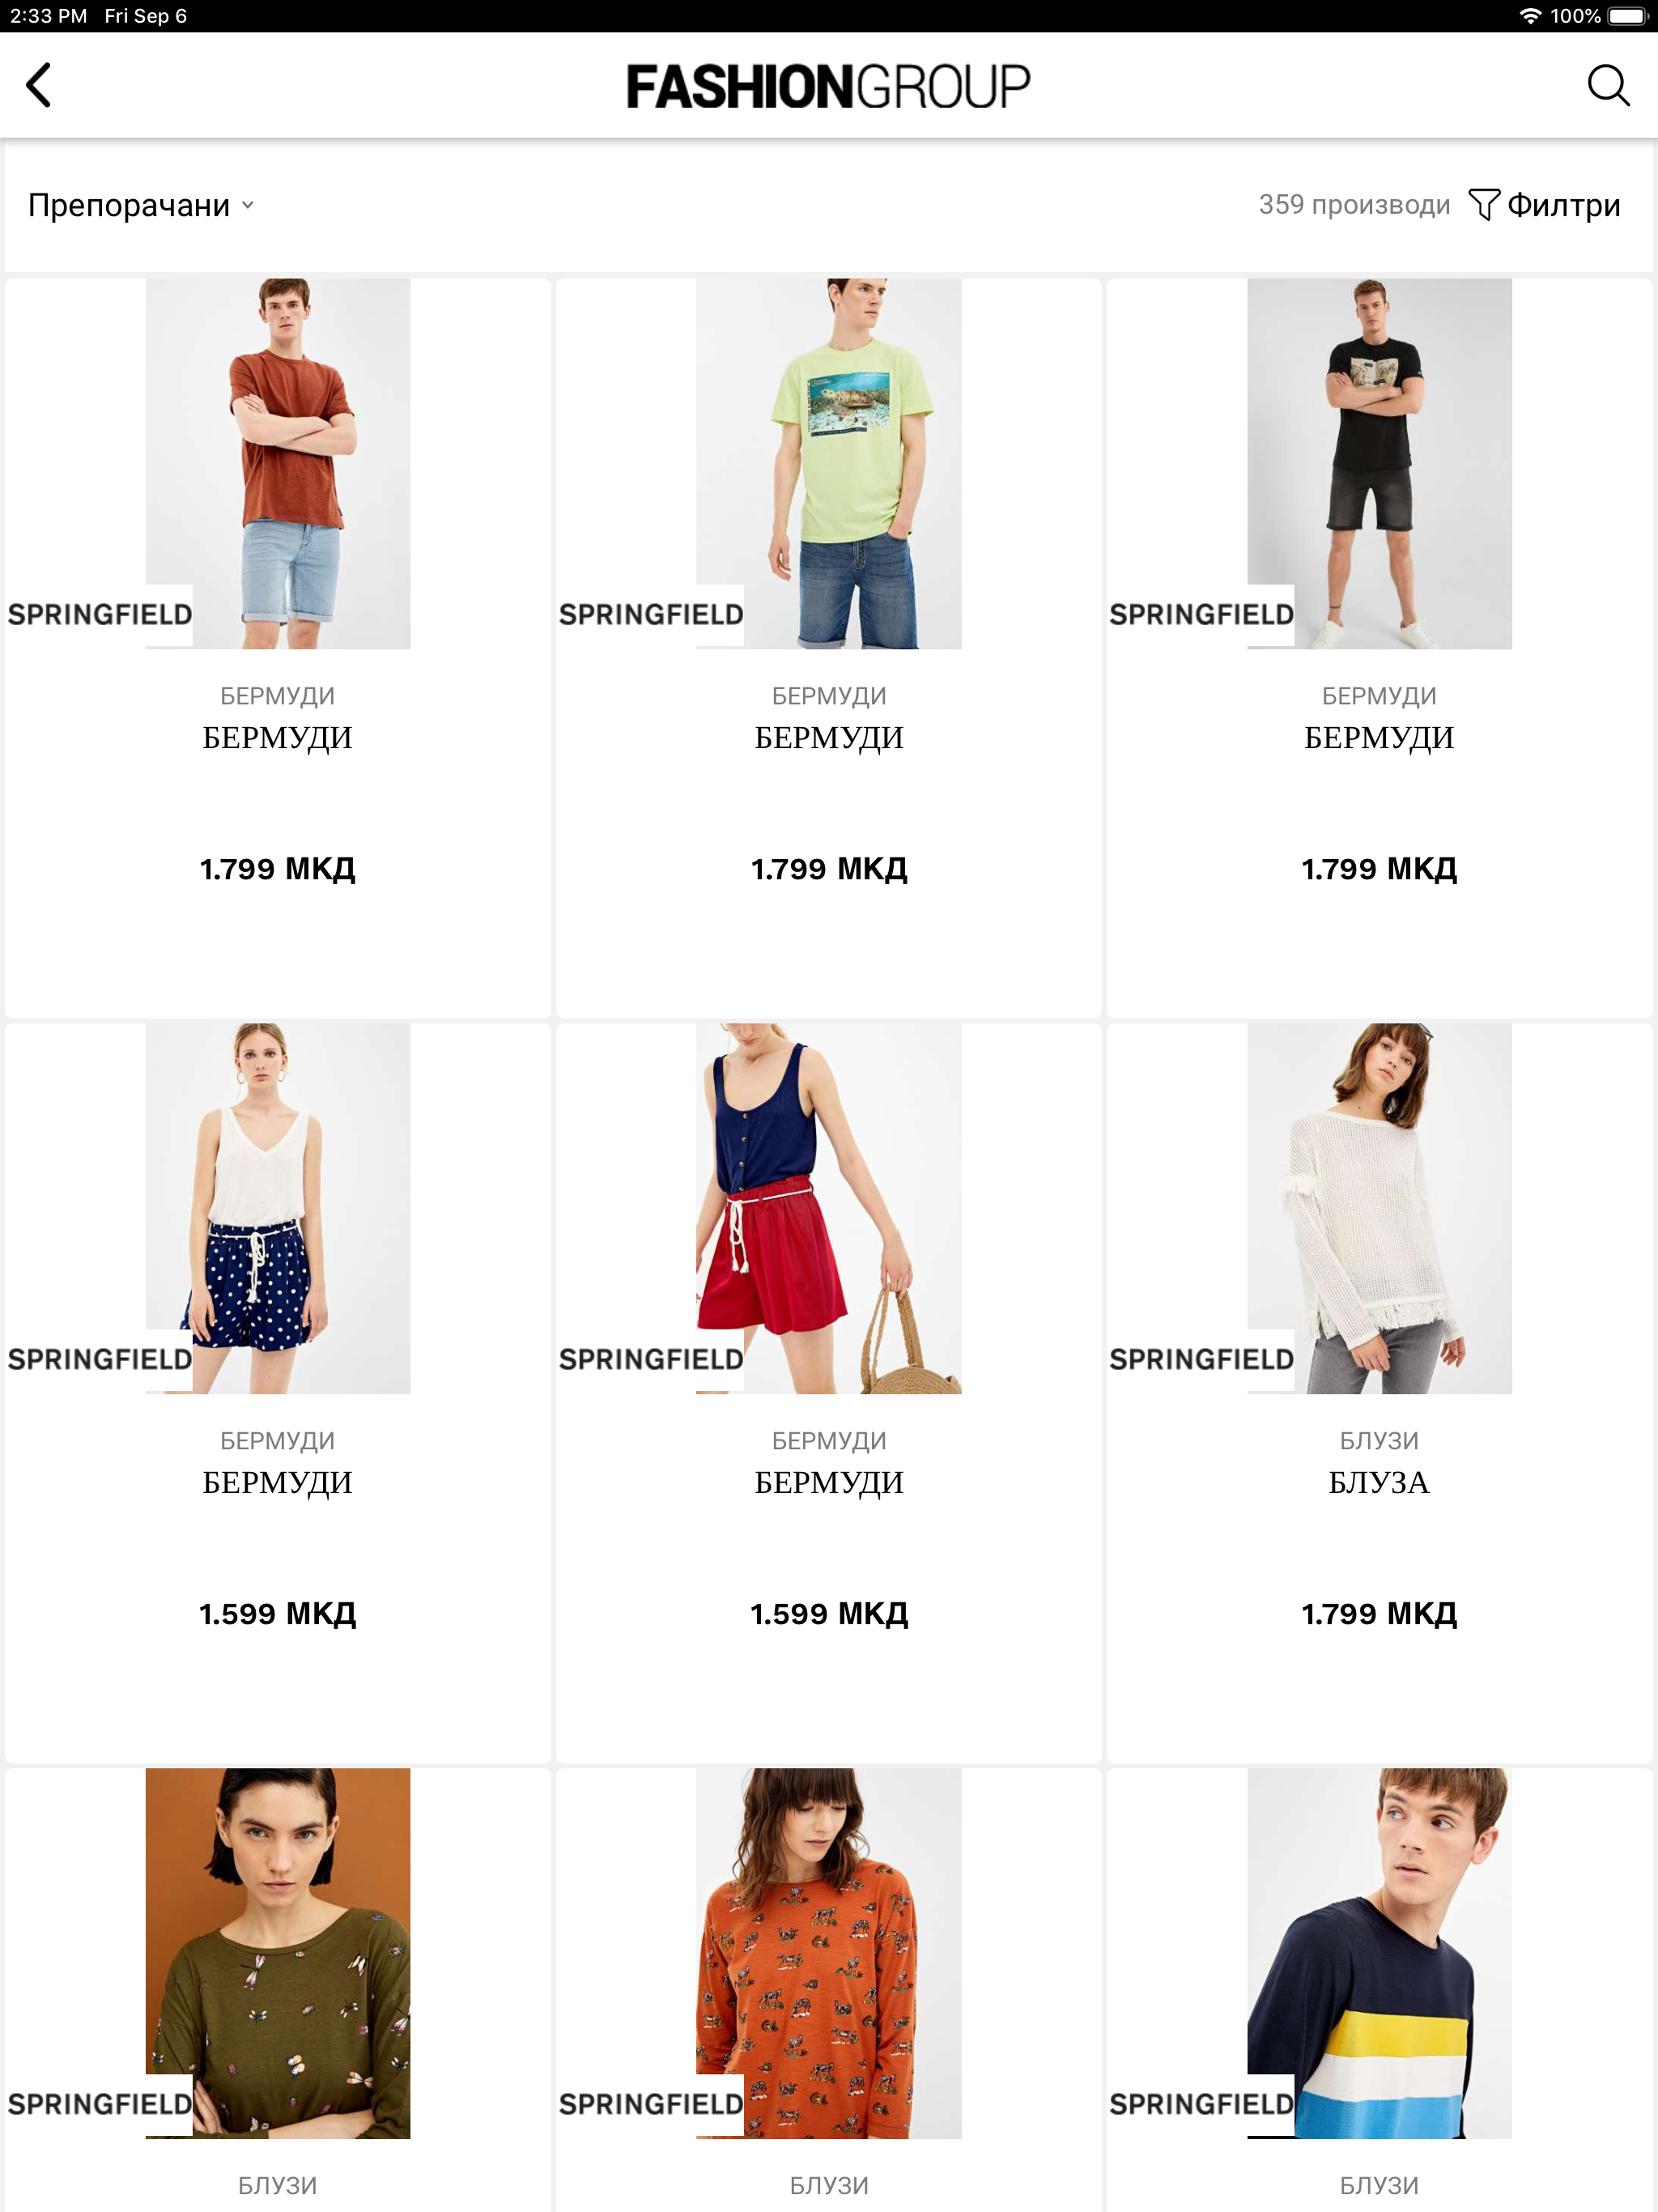Screen dimensions: 1658x2212
Task: Check the Wi-Fi status icon
Action: pos(1529,16)
